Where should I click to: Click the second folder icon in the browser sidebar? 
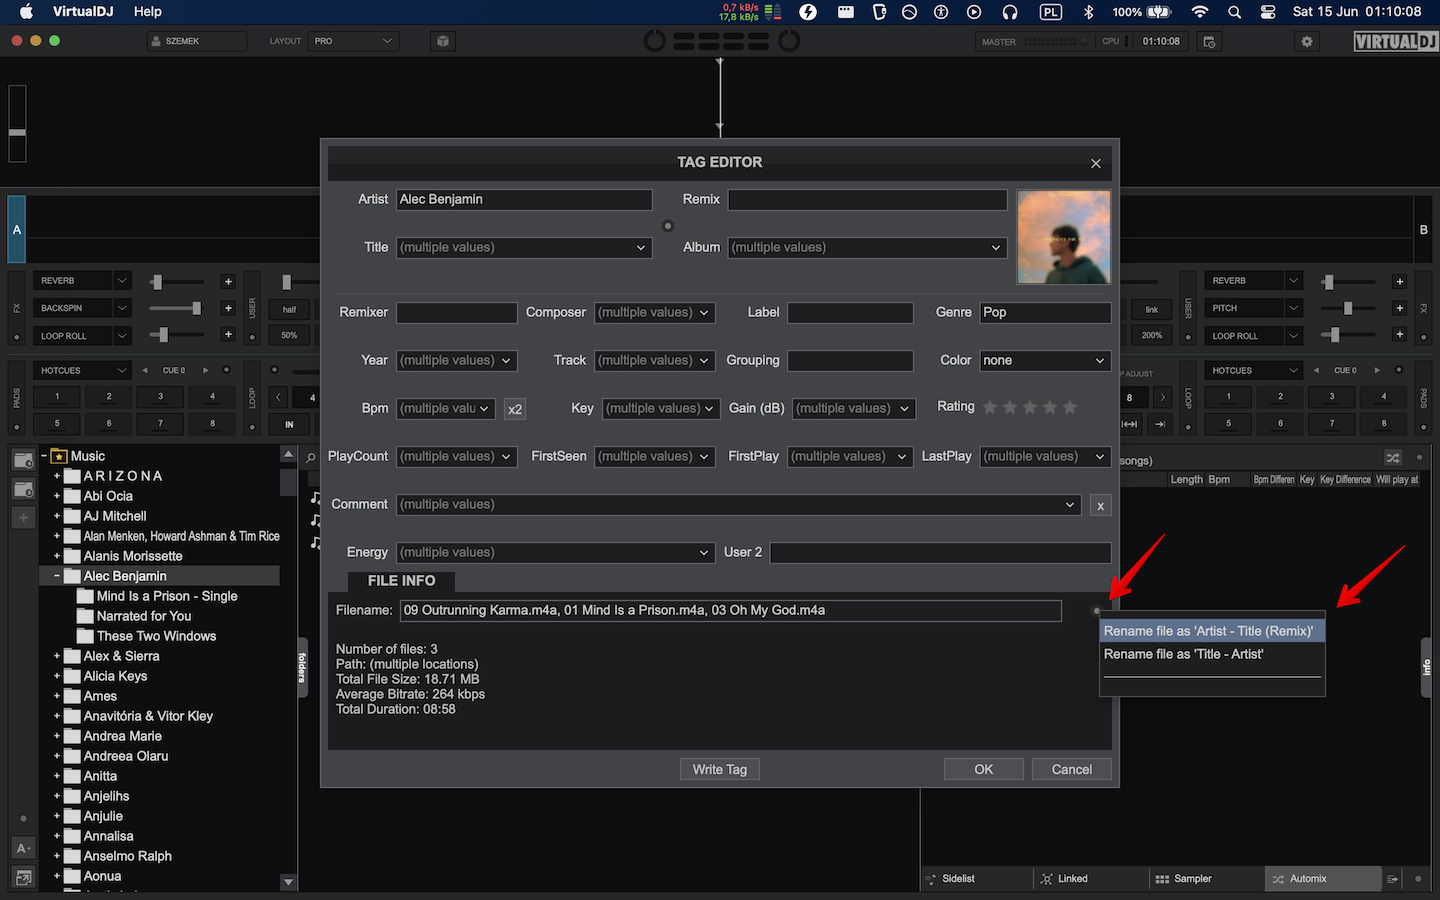(23, 489)
